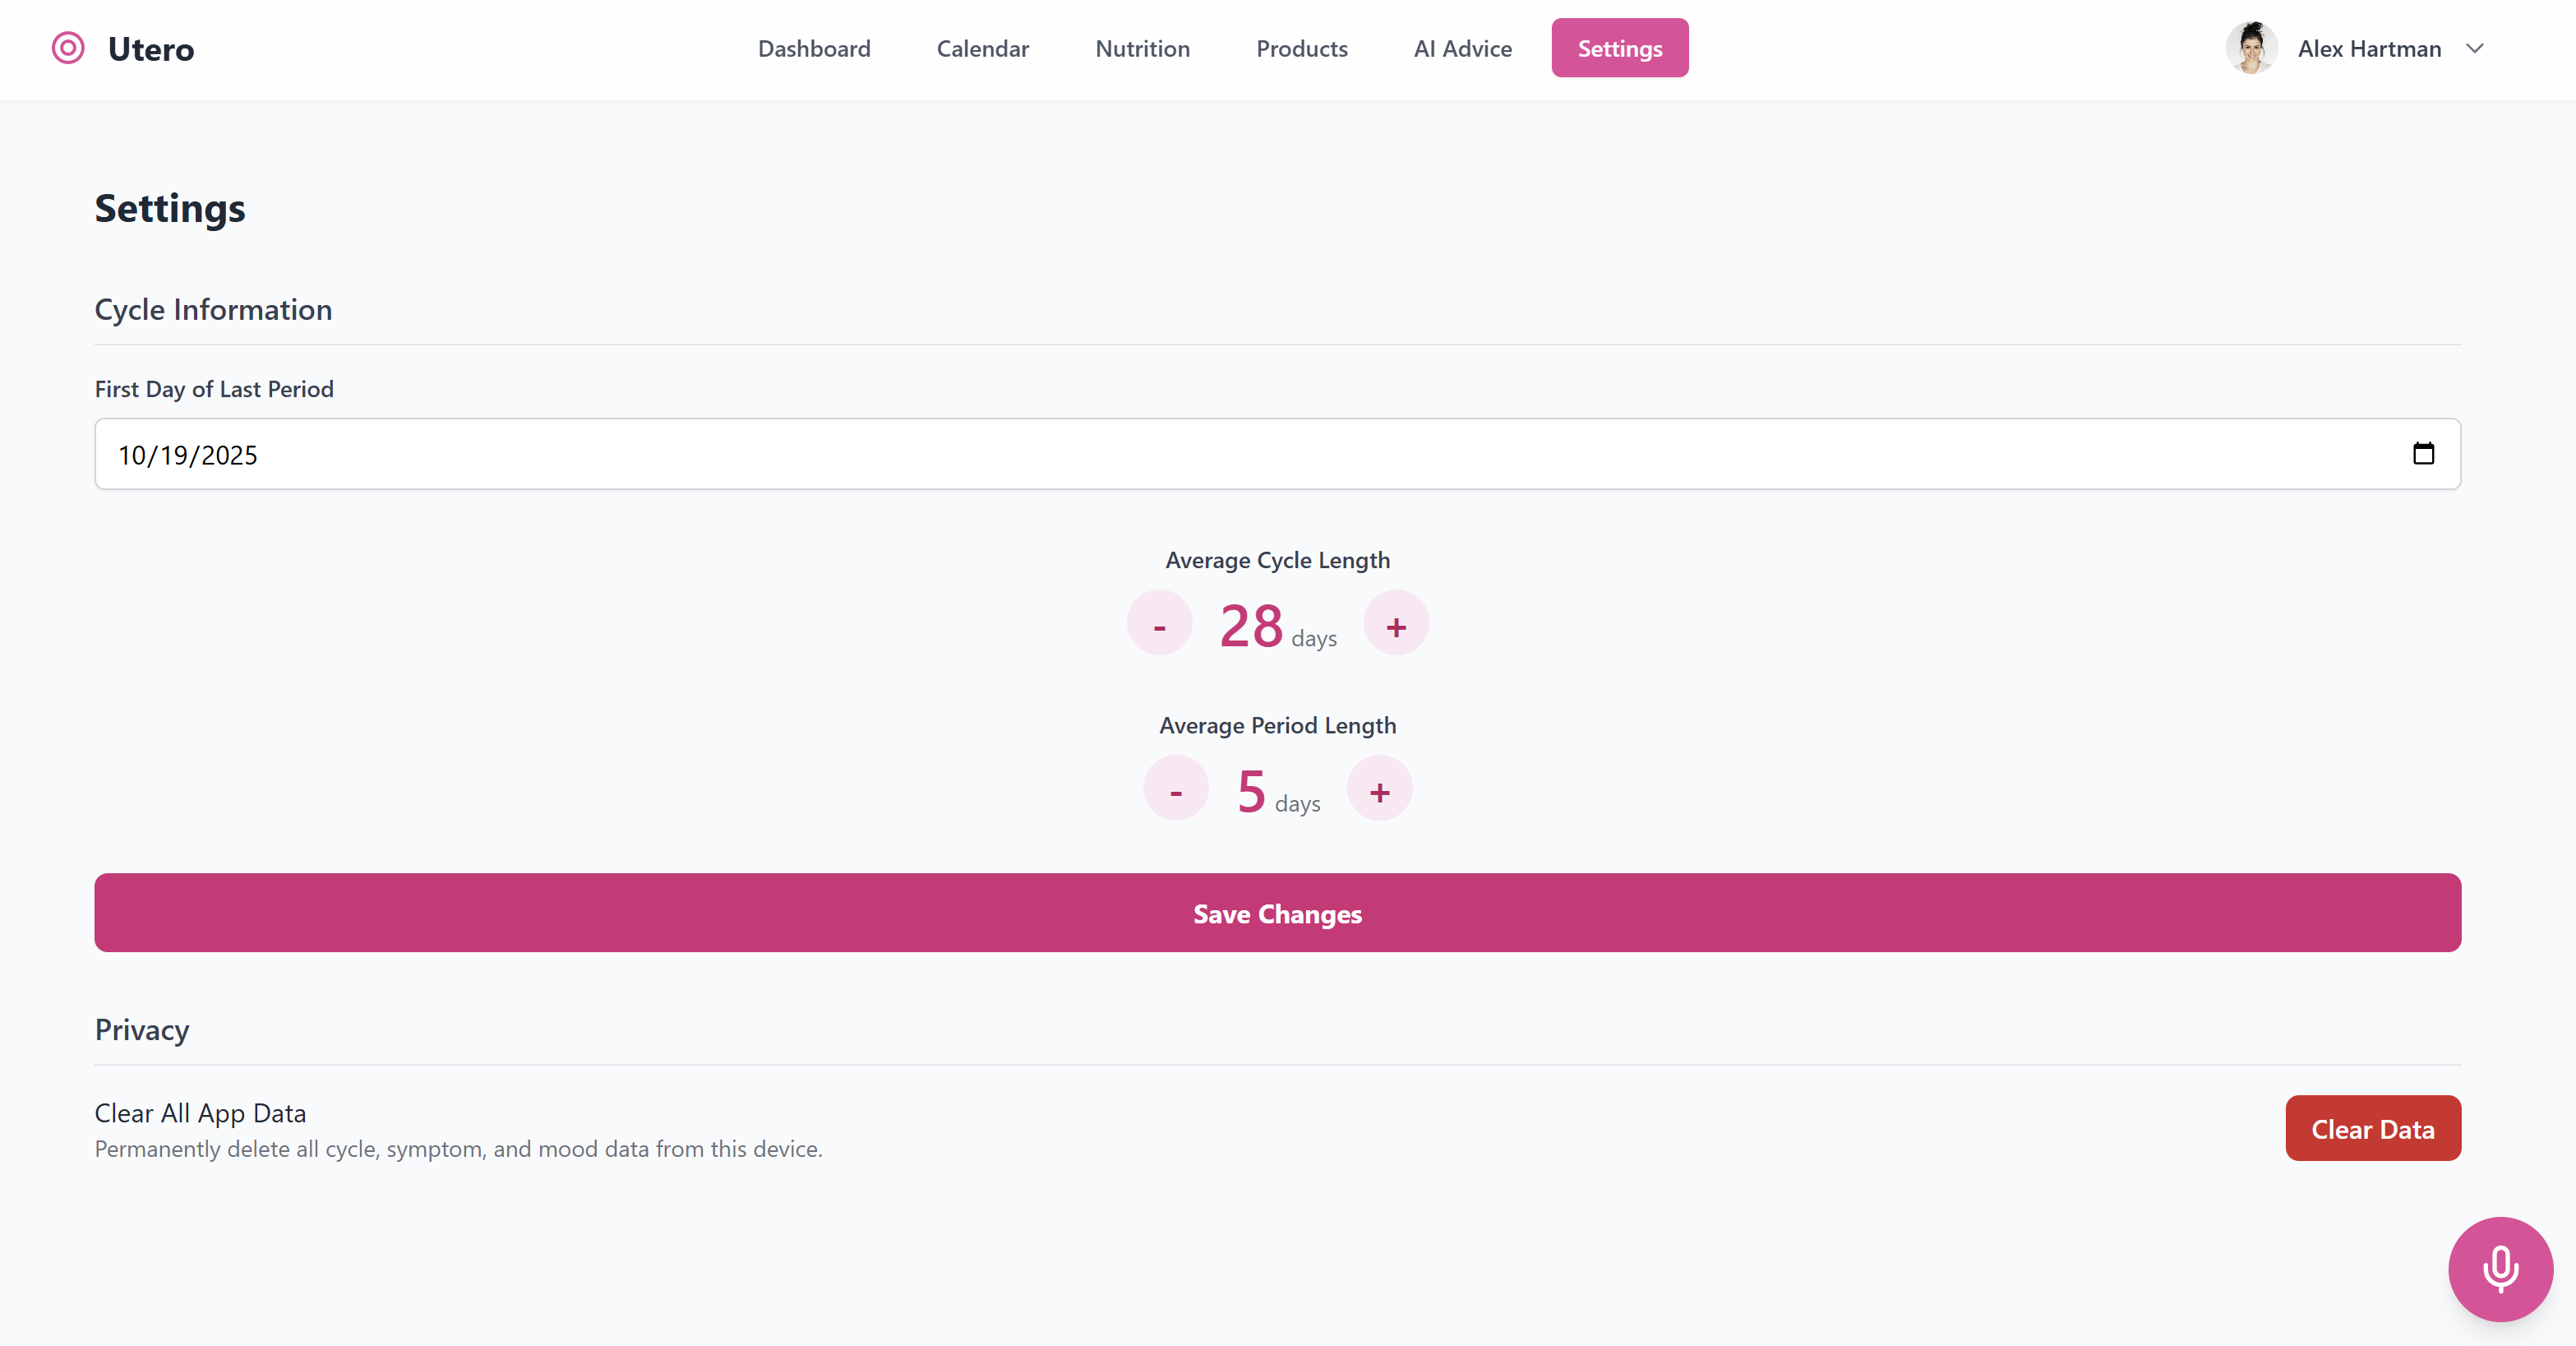Decrease average cycle length with minus
The image size is (2576, 1346).
(x=1159, y=624)
